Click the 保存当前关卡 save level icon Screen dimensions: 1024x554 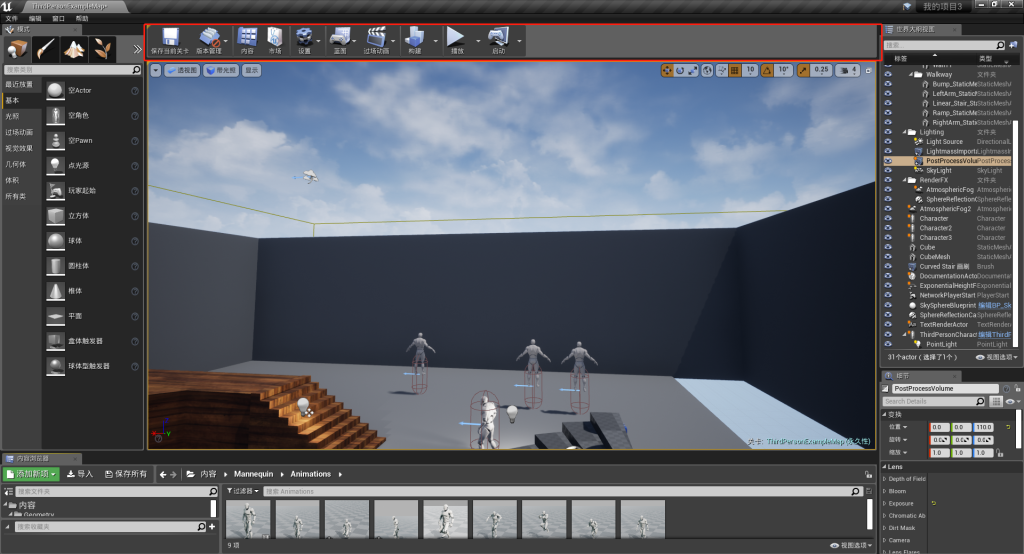pyautogui.click(x=169, y=38)
